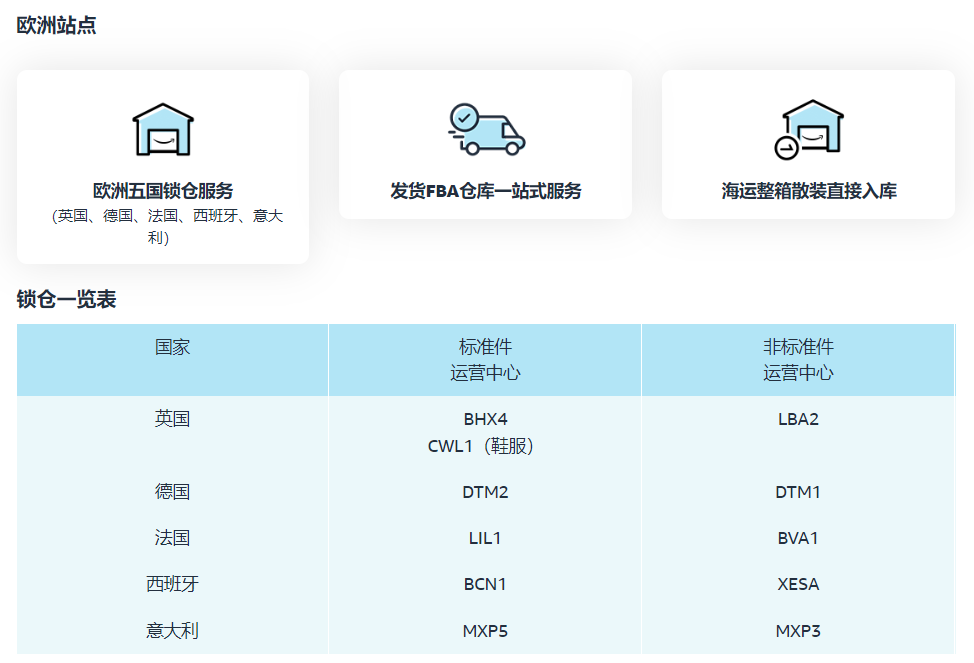This screenshot has height=663, width=974.
Task: Select the 国家 column header
Action: 174,359
